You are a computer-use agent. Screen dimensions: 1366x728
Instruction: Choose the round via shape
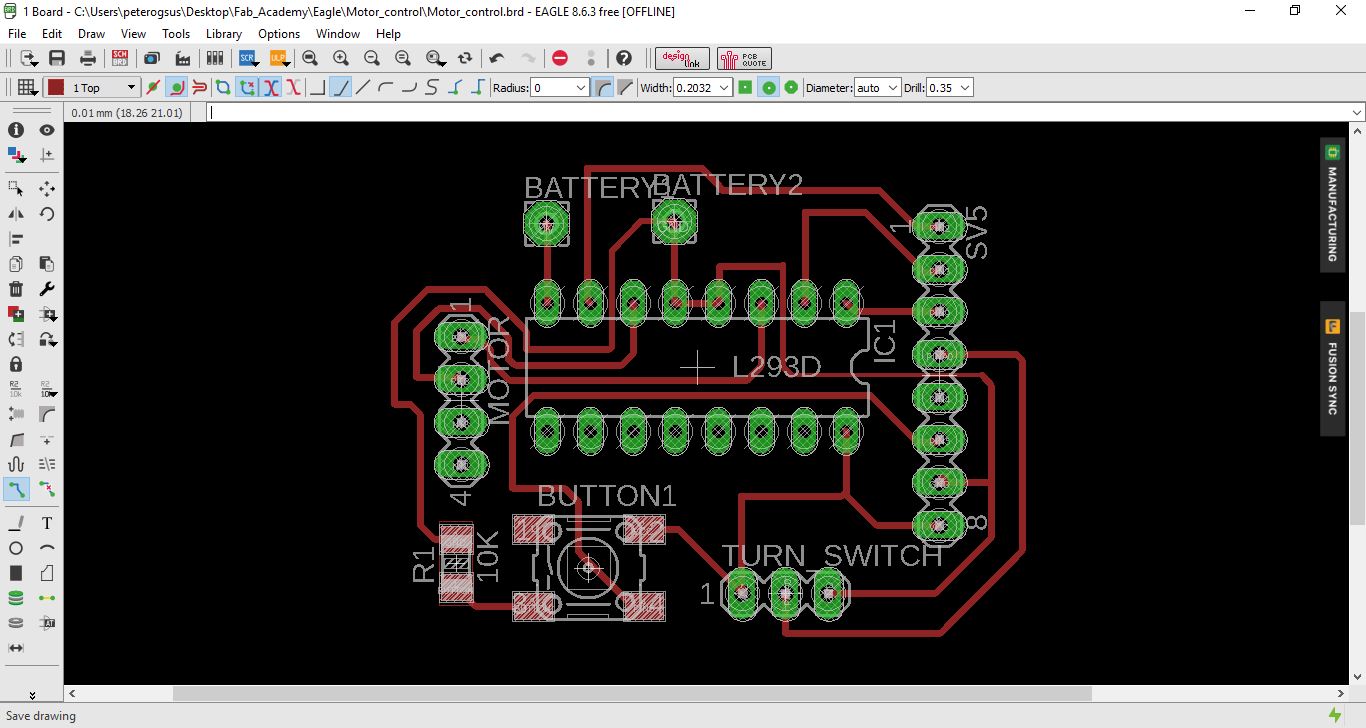[768, 87]
